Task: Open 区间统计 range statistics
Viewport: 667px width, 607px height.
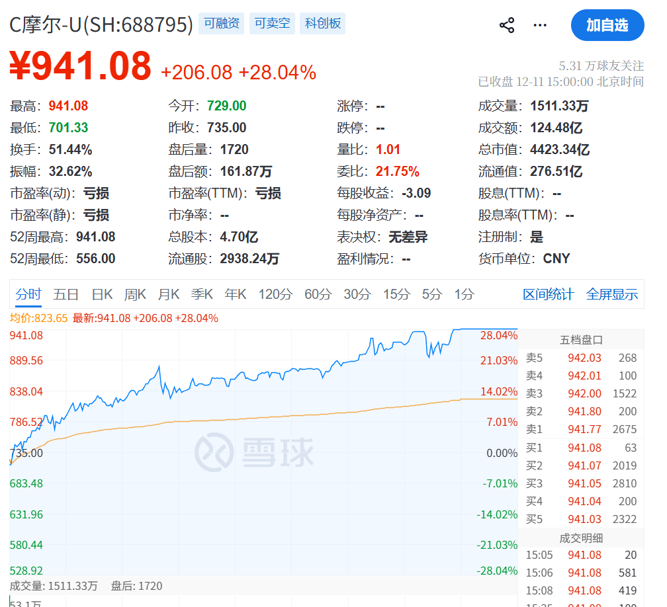Action: coord(549,294)
